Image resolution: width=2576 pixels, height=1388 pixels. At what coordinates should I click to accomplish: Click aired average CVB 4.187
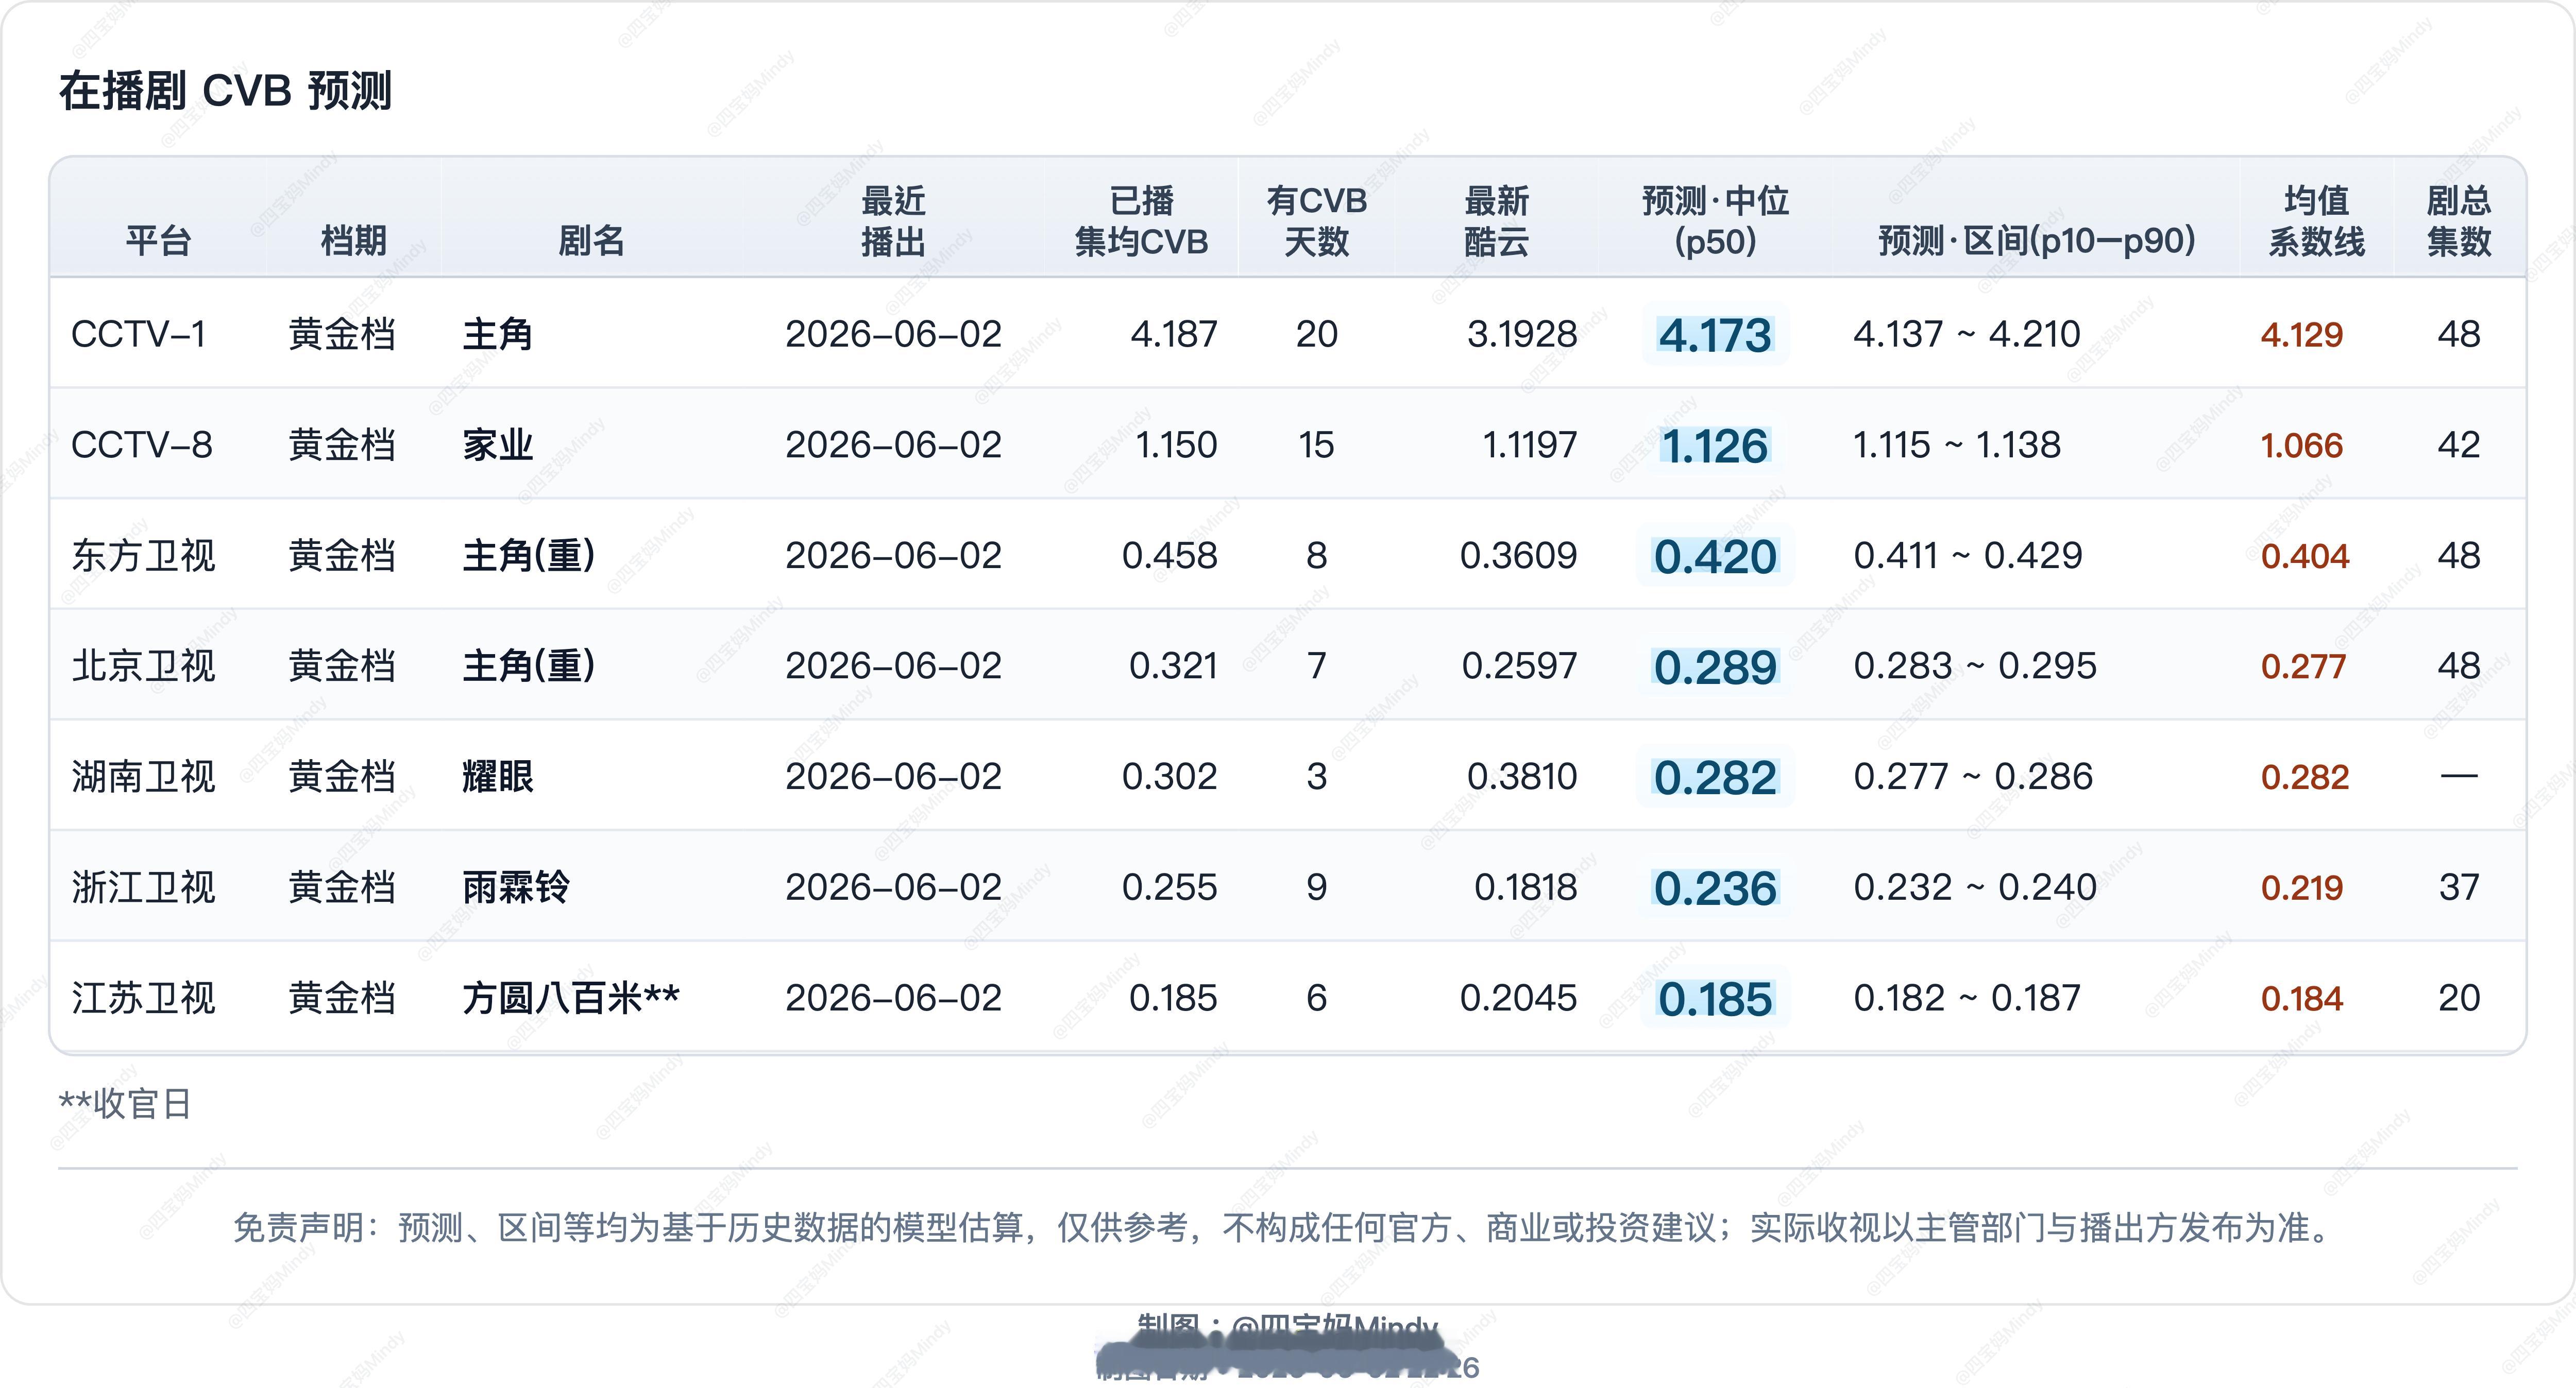point(1174,334)
